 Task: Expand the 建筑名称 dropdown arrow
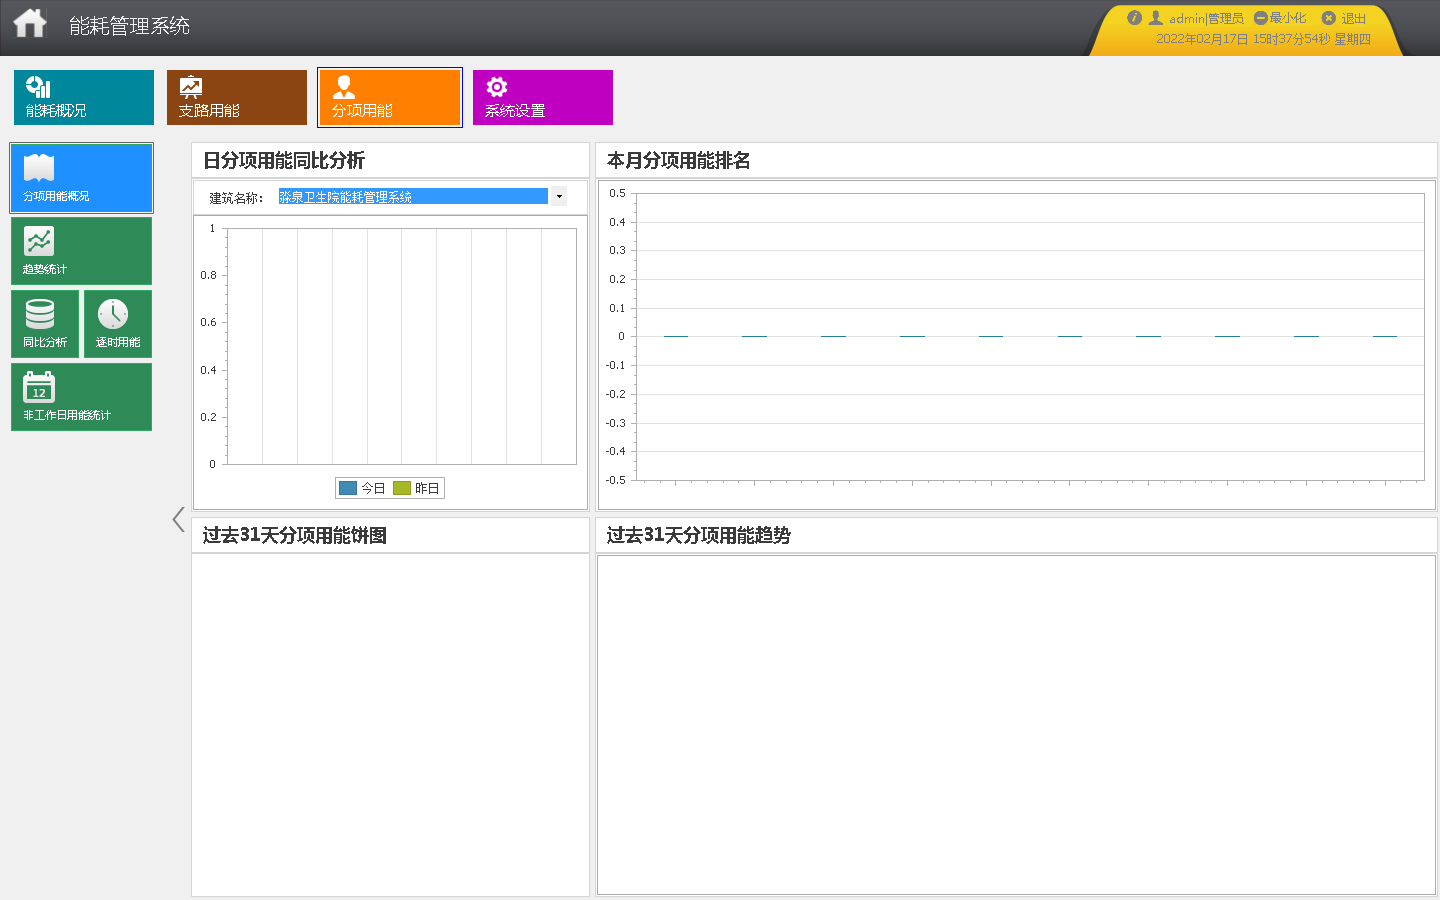(559, 196)
